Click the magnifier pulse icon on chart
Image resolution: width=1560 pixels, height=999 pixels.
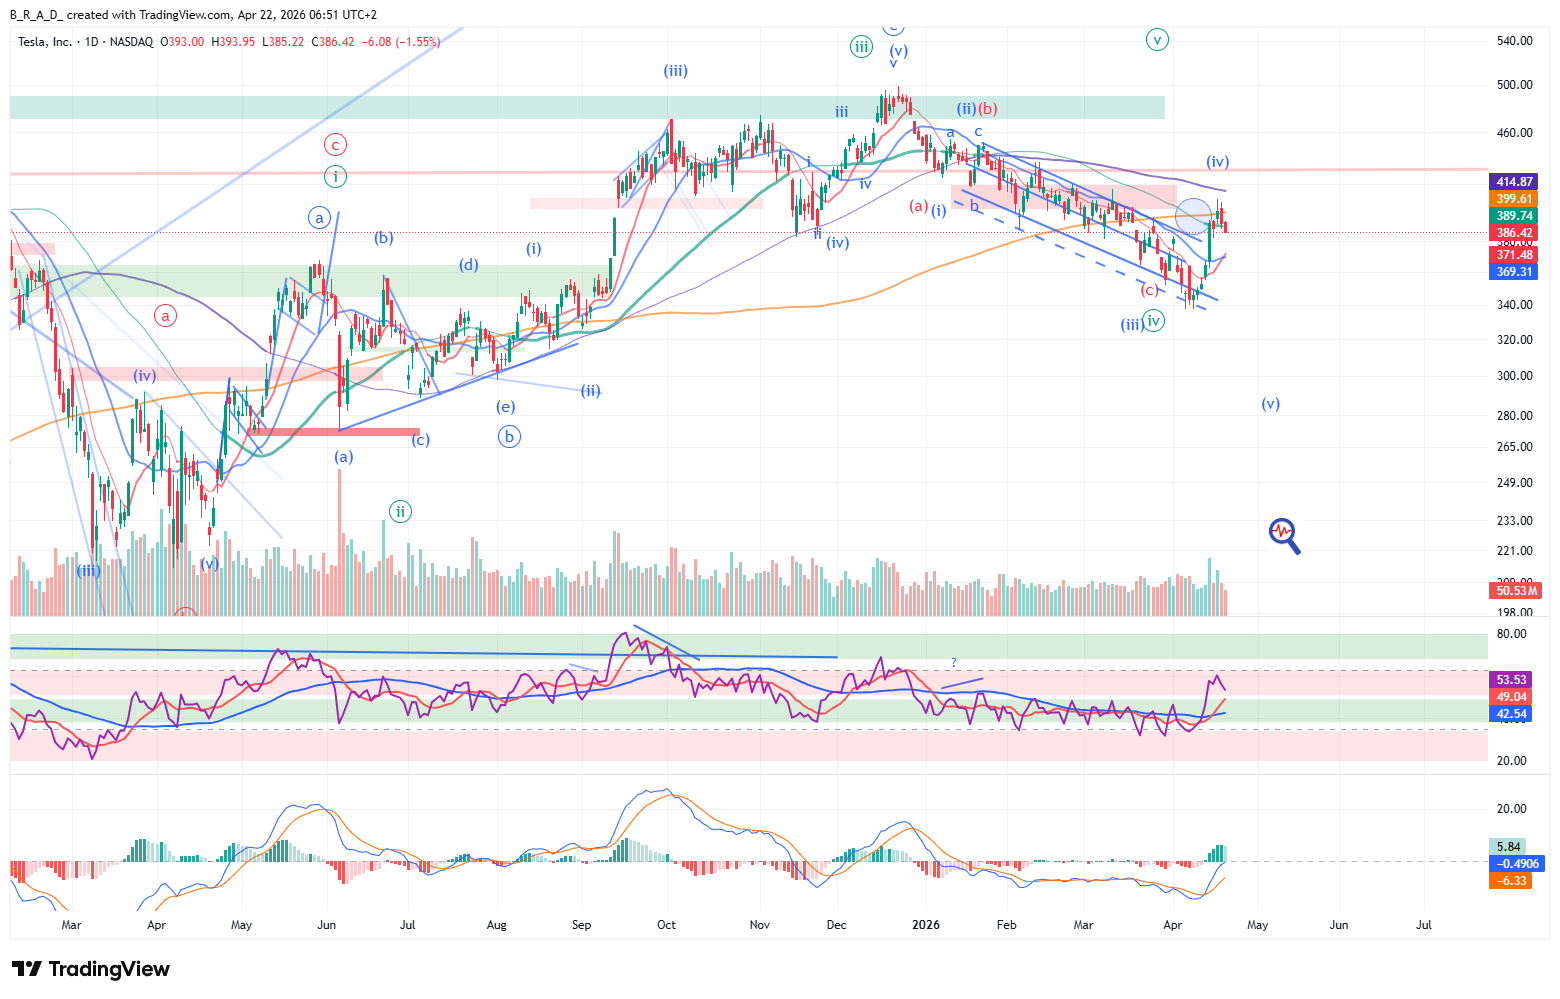1284,535
